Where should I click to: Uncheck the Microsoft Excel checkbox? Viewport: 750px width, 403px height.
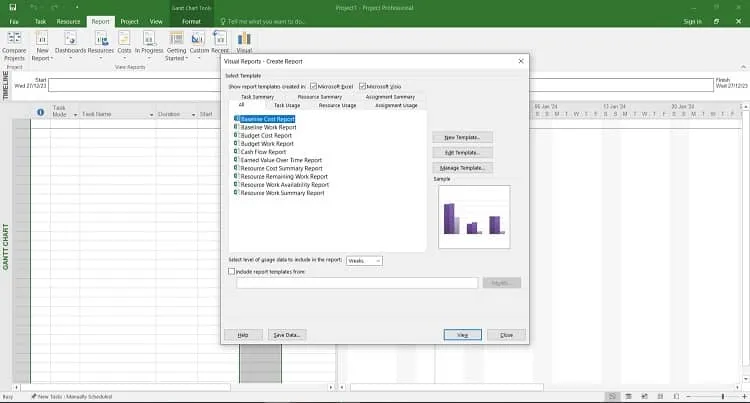pos(313,86)
